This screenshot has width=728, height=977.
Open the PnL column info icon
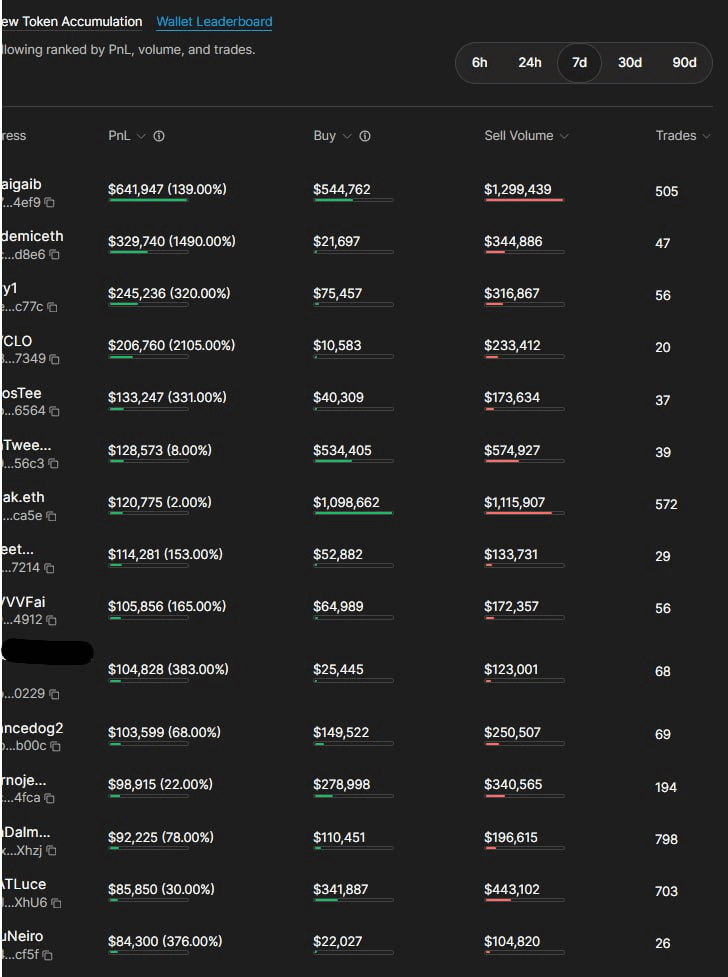159,136
